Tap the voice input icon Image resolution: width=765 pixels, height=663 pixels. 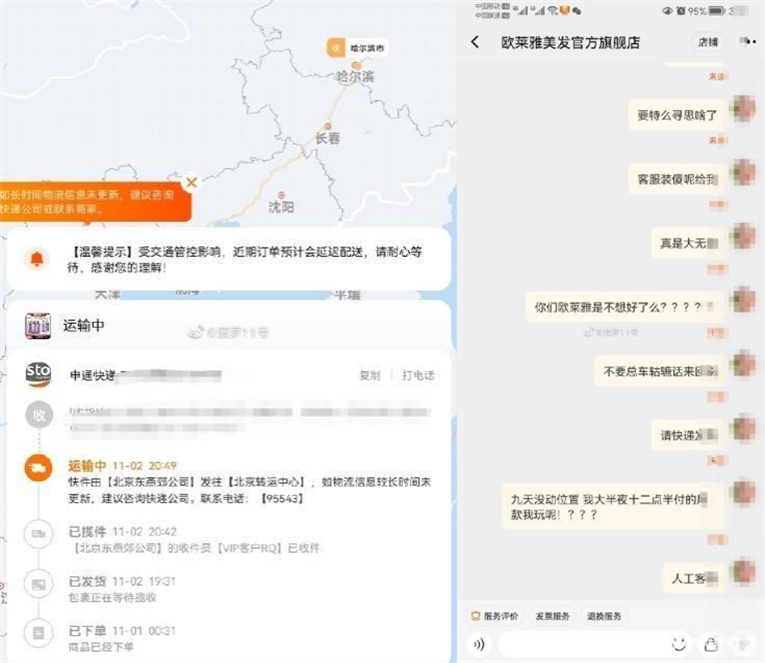pos(479,644)
